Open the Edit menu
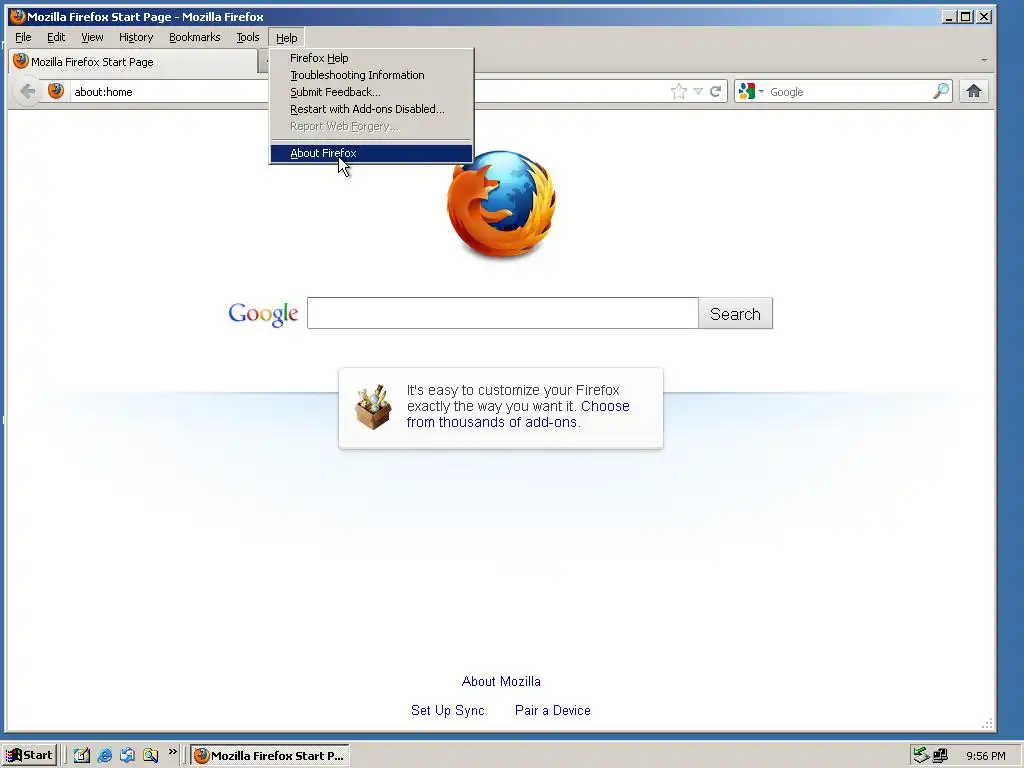The image size is (1024, 768). tap(56, 37)
